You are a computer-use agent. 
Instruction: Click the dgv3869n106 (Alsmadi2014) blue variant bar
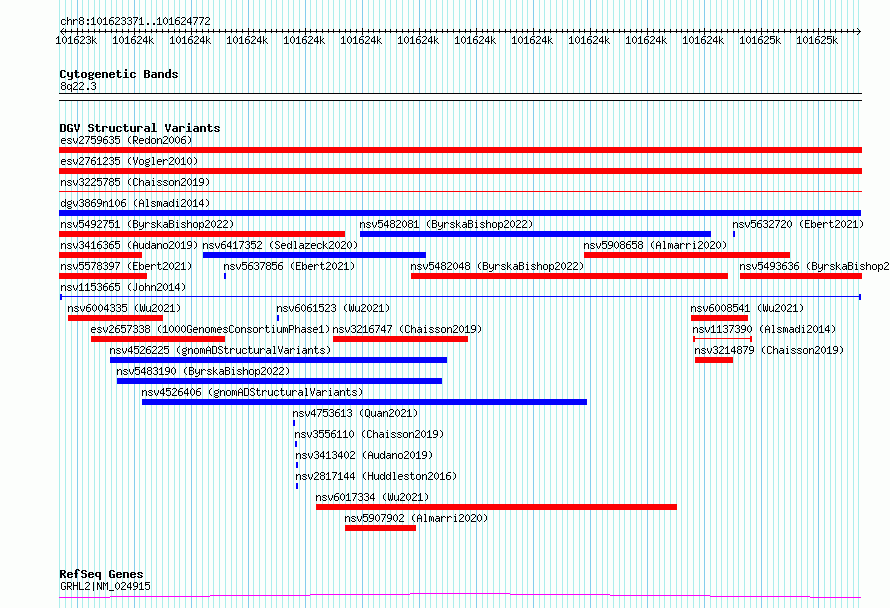[x=460, y=213]
